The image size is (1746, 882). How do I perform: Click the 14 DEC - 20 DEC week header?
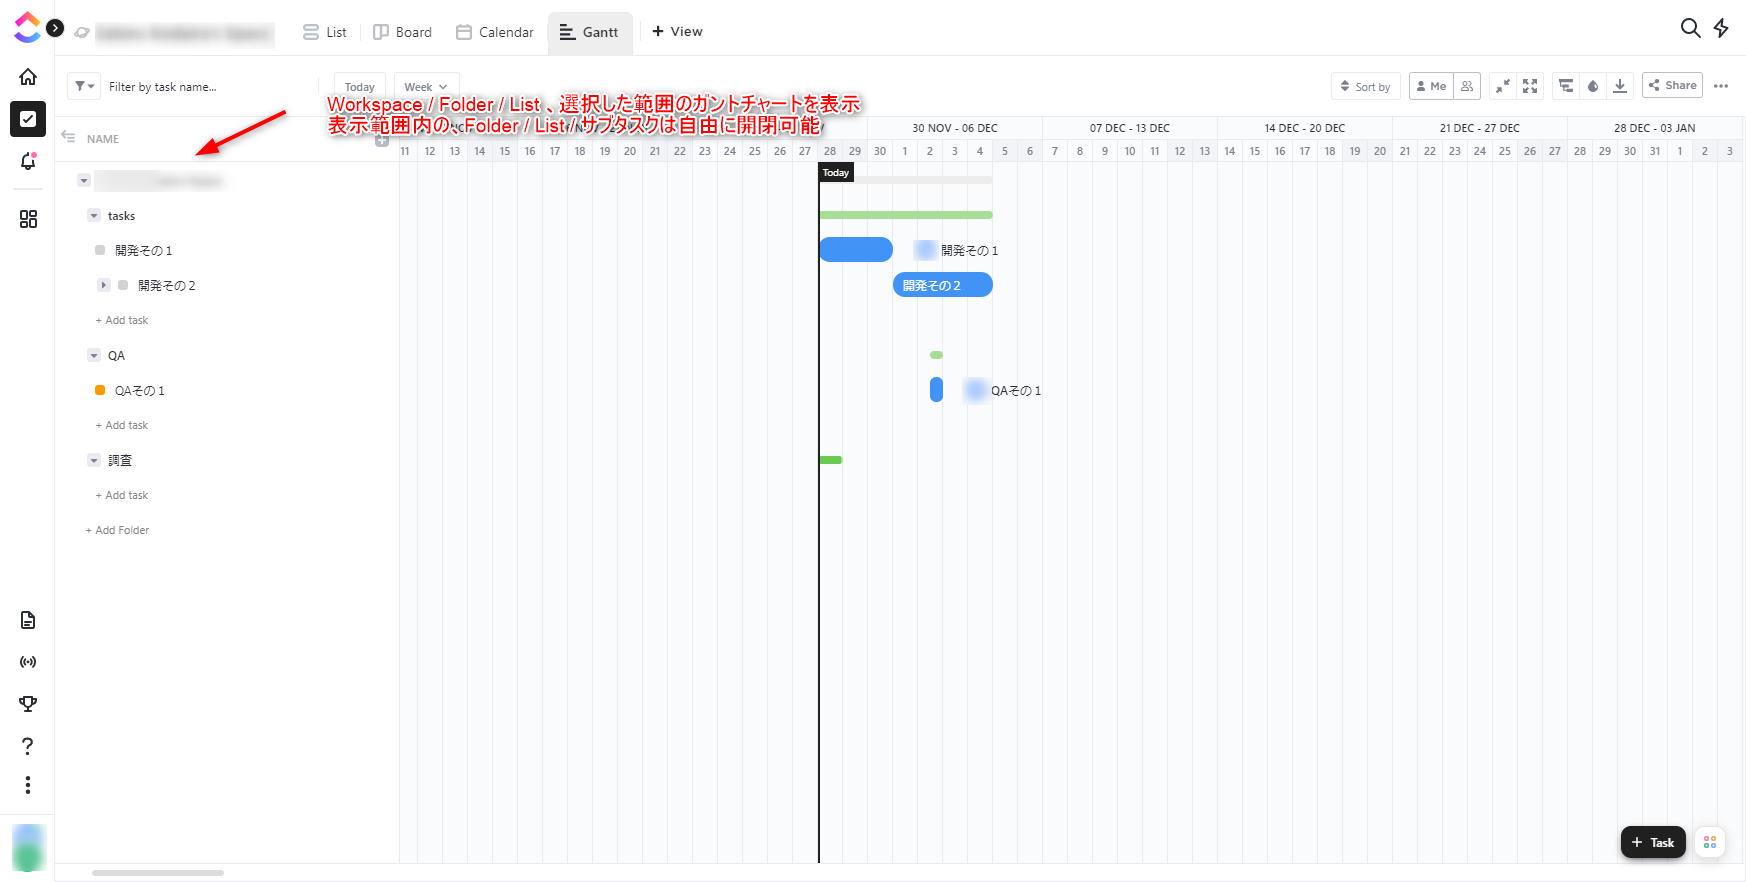click(1305, 128)
